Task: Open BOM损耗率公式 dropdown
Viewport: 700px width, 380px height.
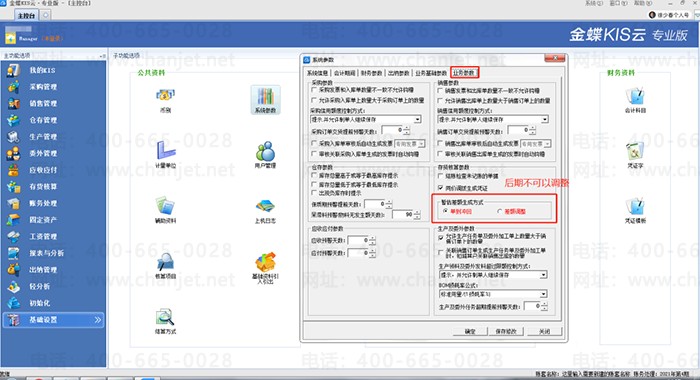Action: point(493,294)
